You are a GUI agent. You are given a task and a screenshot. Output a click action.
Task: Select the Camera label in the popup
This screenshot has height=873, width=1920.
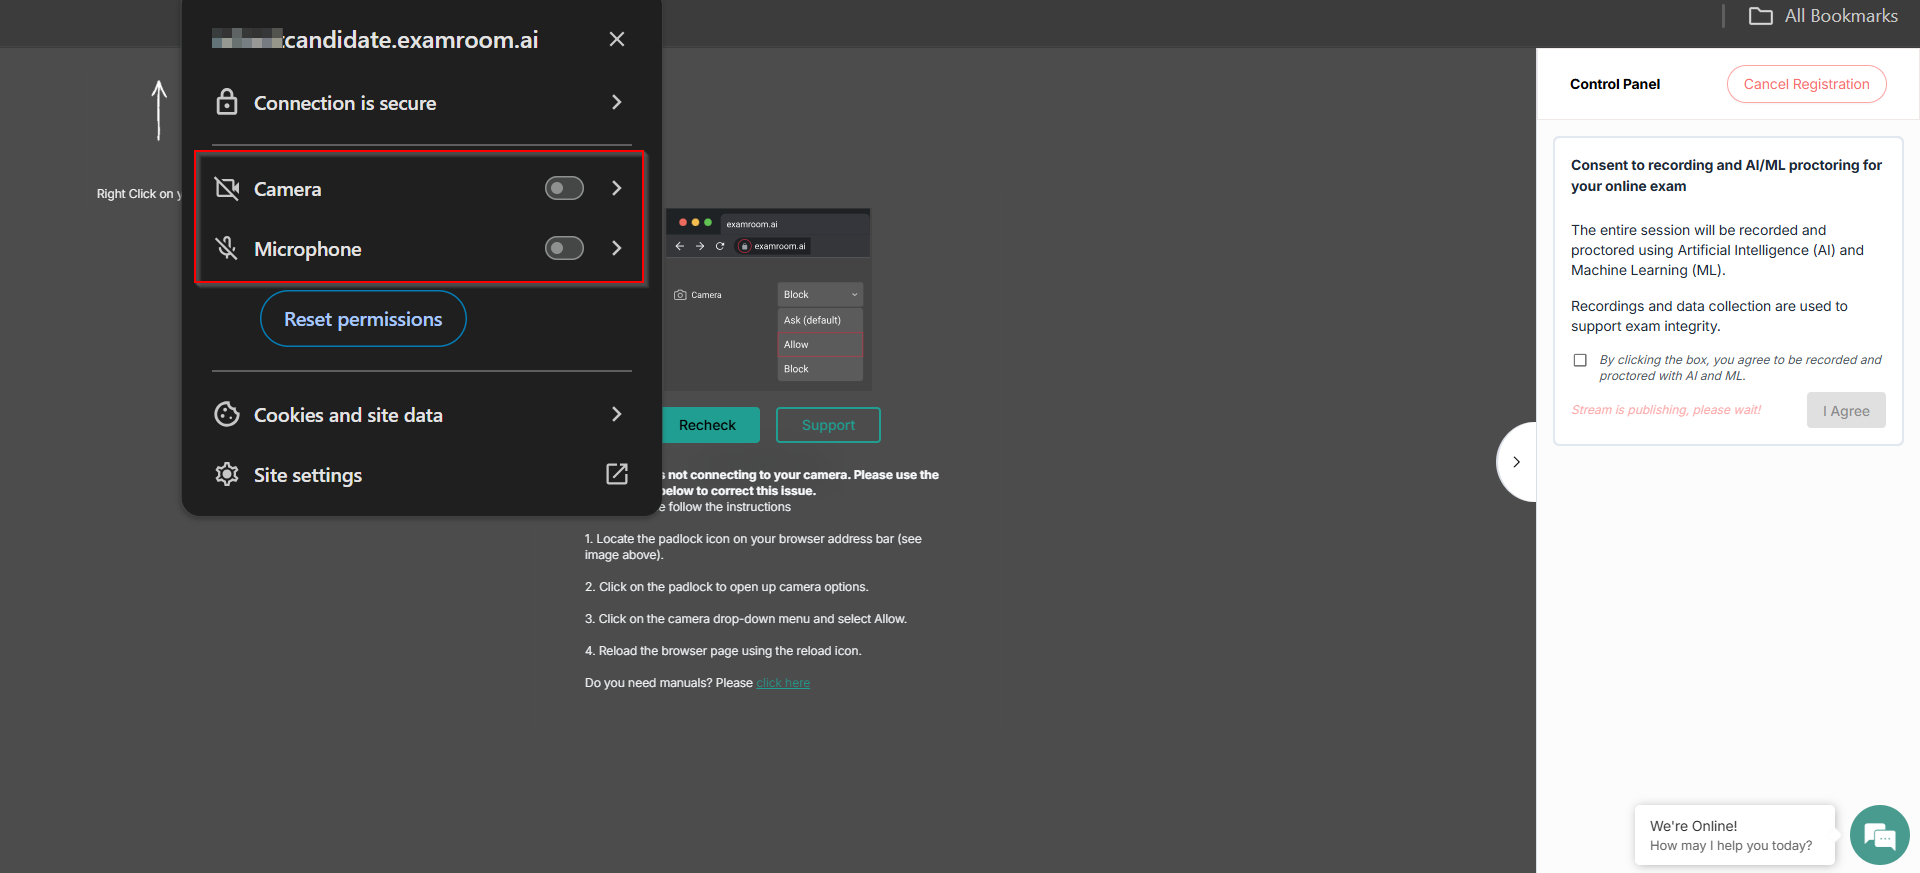point(288,189)
